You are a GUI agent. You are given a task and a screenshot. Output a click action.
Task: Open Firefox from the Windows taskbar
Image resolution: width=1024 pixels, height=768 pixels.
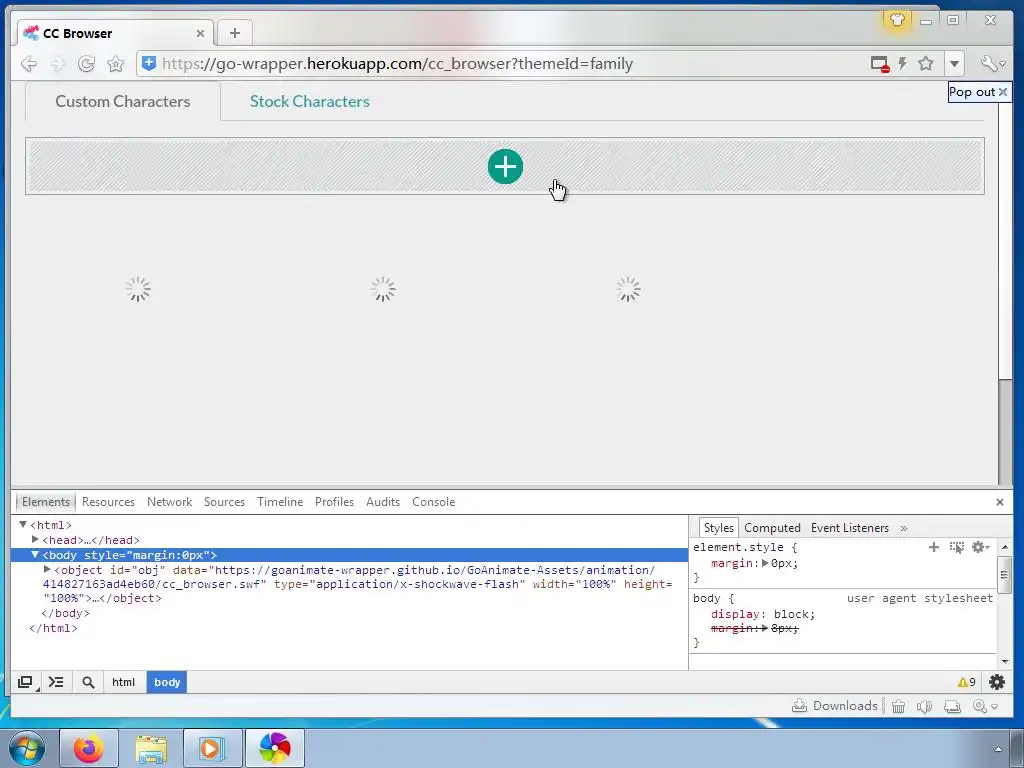(88, 748)
